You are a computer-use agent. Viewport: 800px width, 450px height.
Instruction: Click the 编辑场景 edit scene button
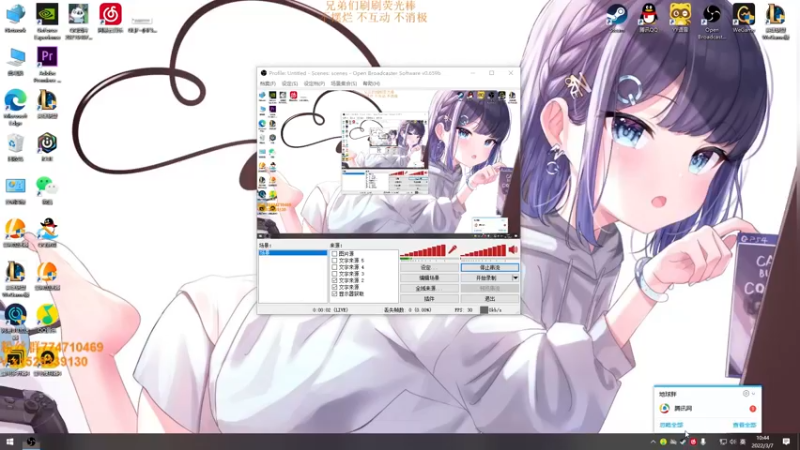(x=429, y=278)
